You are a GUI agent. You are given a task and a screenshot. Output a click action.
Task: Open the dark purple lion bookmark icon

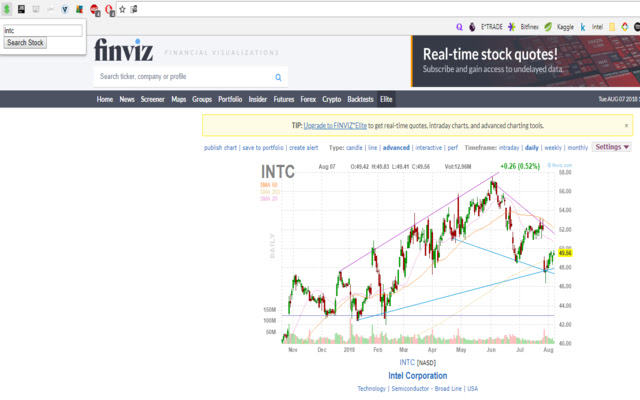pos(472,27)
